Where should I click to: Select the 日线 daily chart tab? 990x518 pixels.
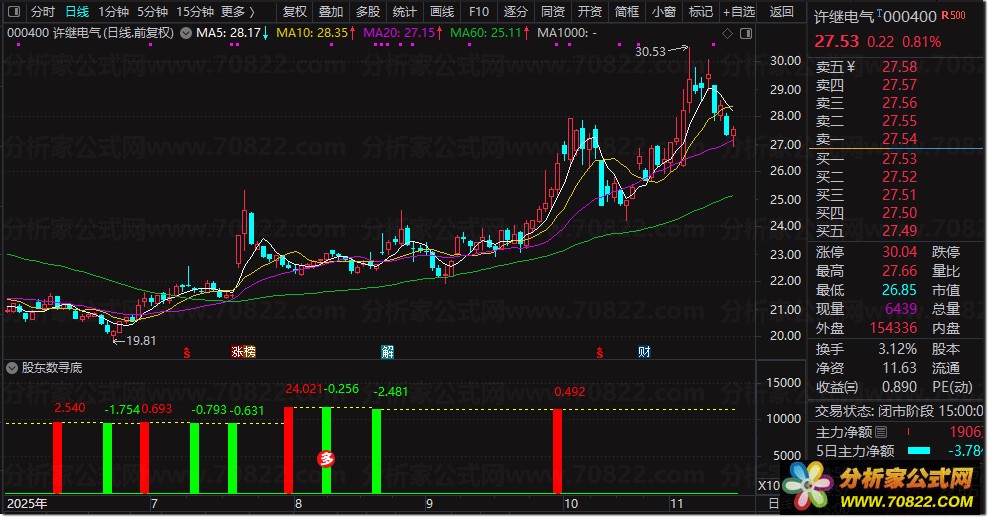[x=77, y=11]
